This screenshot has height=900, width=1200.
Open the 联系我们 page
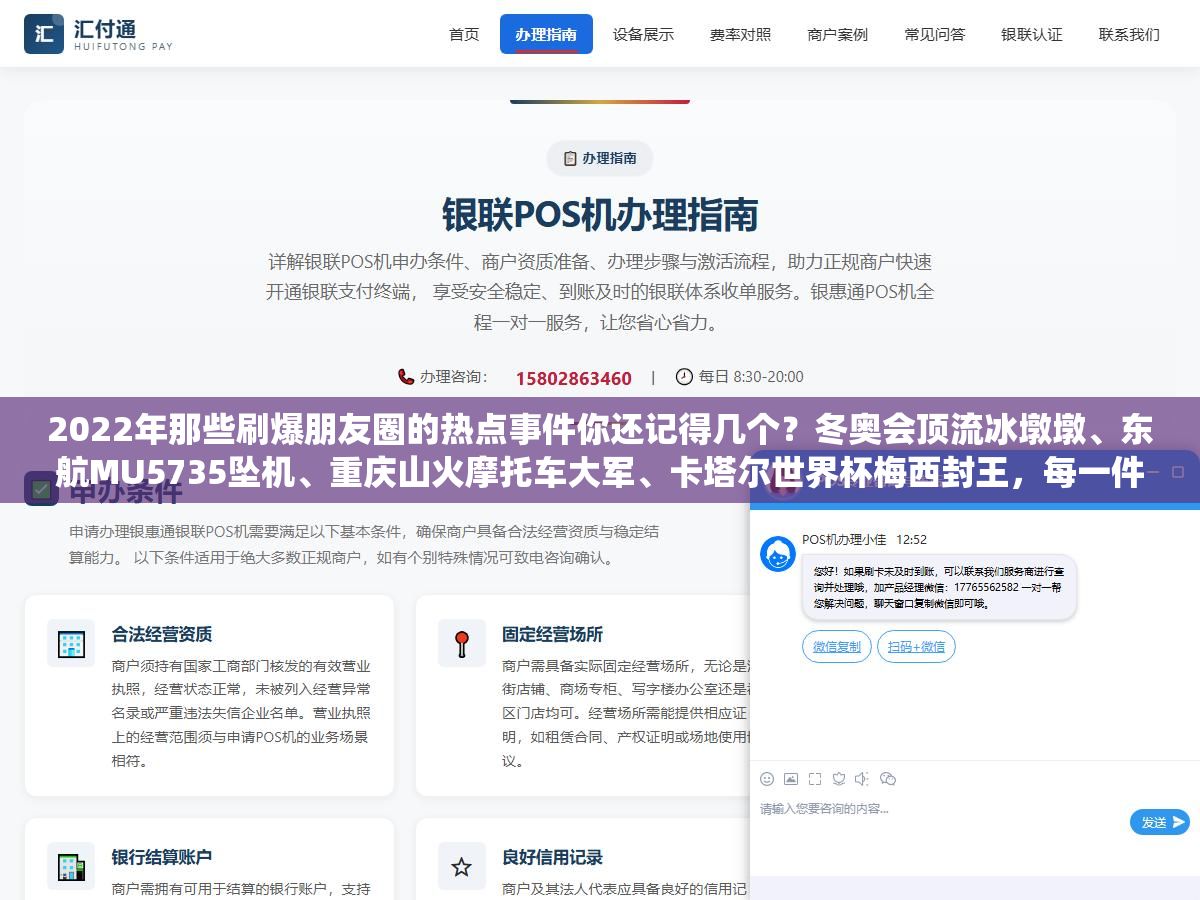(1129, 34)
